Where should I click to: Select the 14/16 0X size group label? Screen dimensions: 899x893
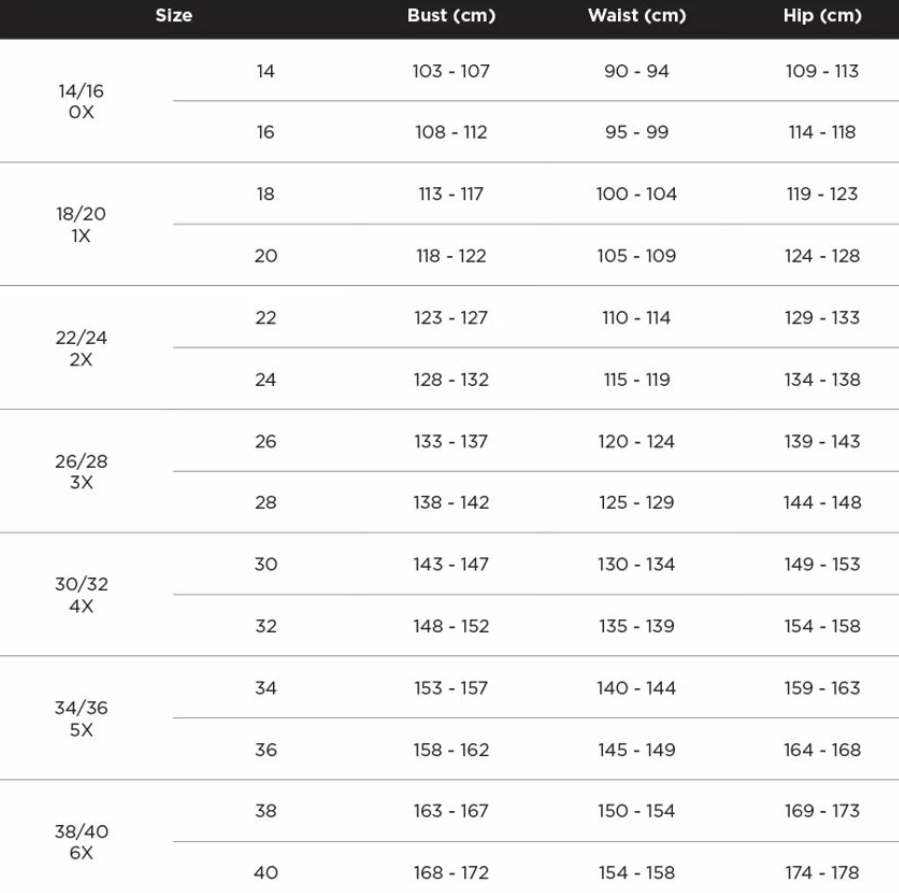[x=81, y=101]
